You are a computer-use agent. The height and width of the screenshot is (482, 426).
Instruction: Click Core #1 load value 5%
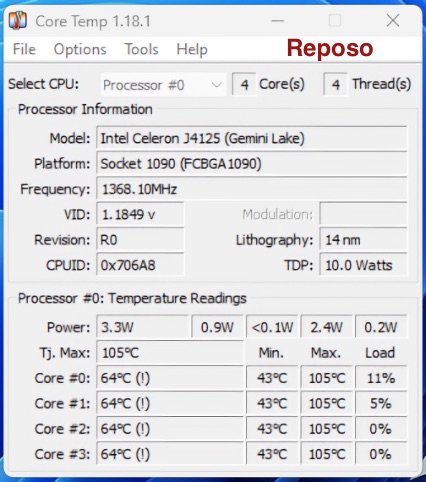click(x=381, y=403)
